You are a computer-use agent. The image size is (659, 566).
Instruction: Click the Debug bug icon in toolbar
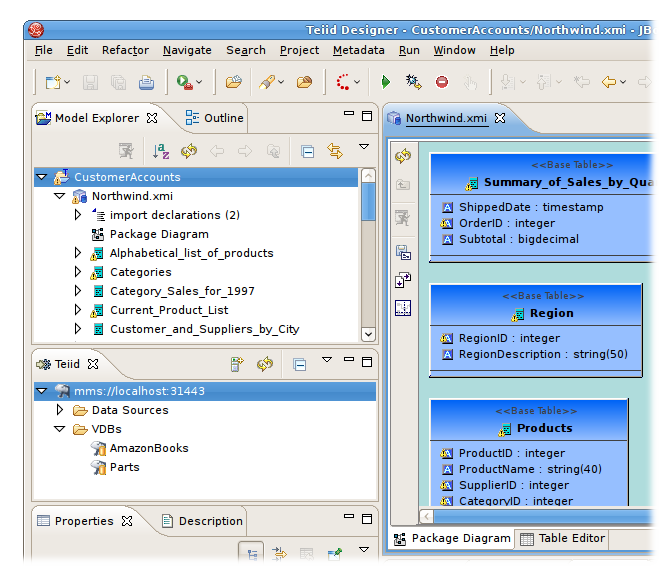pyautogui.click(x=413, y=82)
